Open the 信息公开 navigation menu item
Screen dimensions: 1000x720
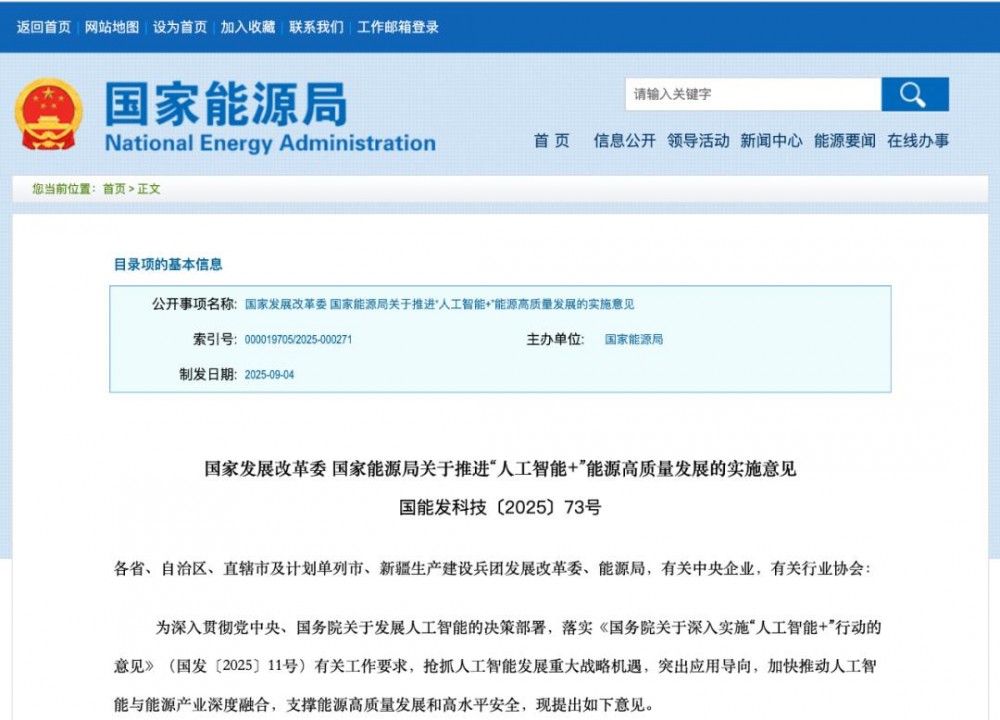point(622,141)
